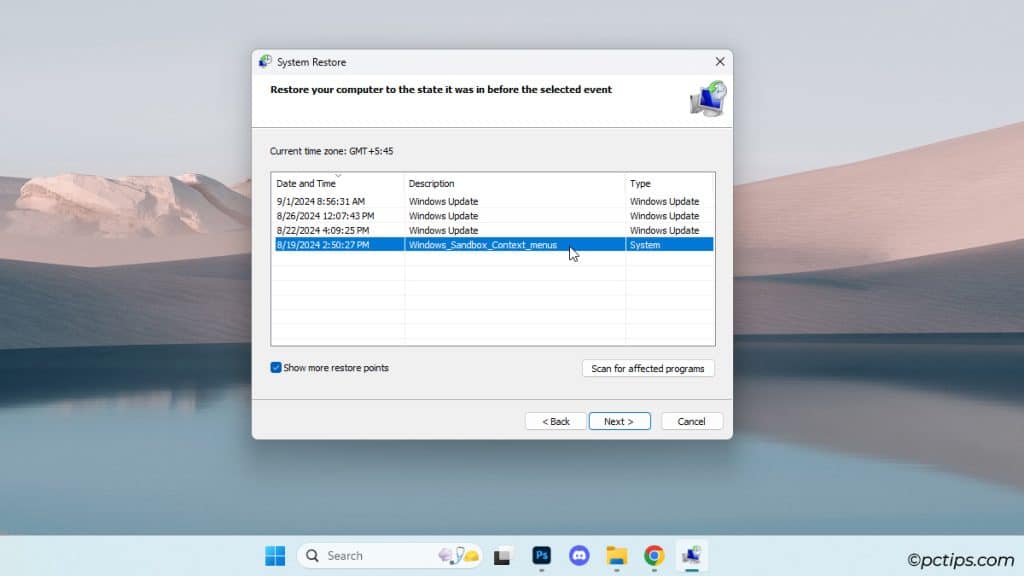Open the Windows Start menu

coord(275,556)
